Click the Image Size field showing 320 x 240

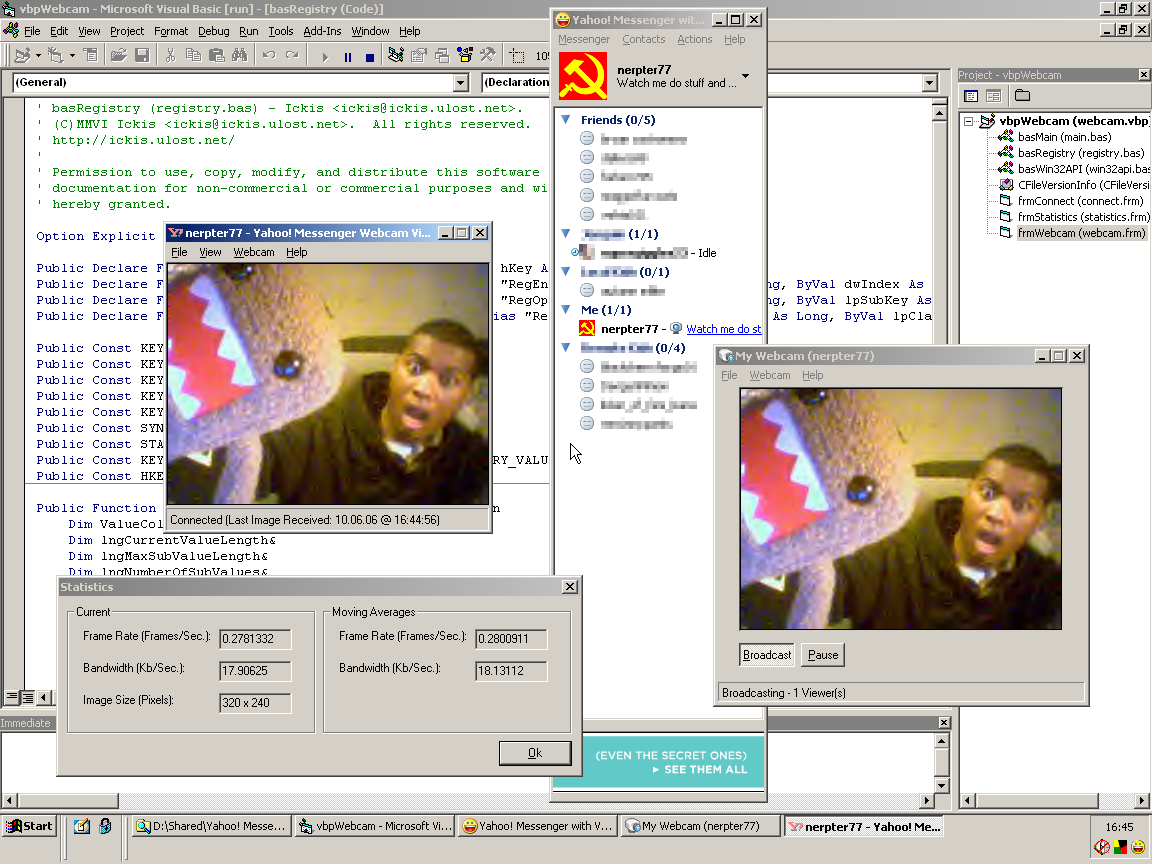click(255, 702)
